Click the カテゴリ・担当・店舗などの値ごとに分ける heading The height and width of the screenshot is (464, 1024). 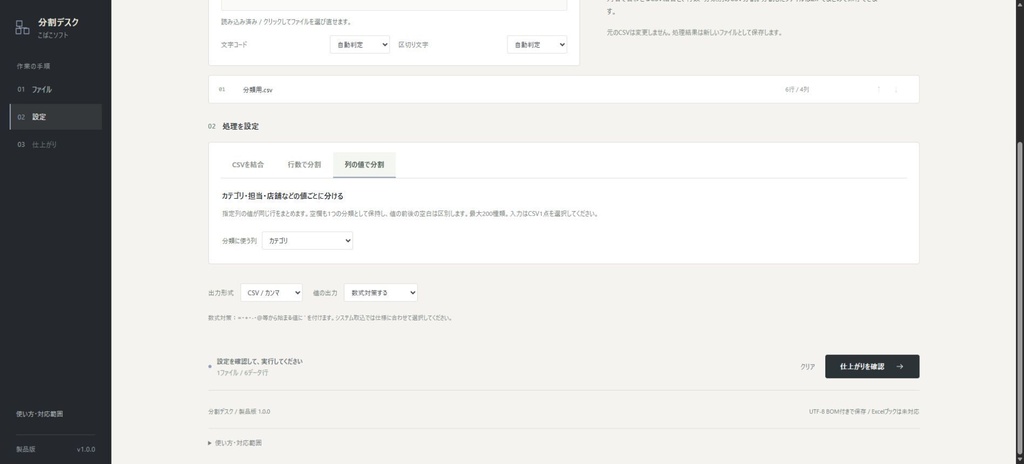(283, 196)
